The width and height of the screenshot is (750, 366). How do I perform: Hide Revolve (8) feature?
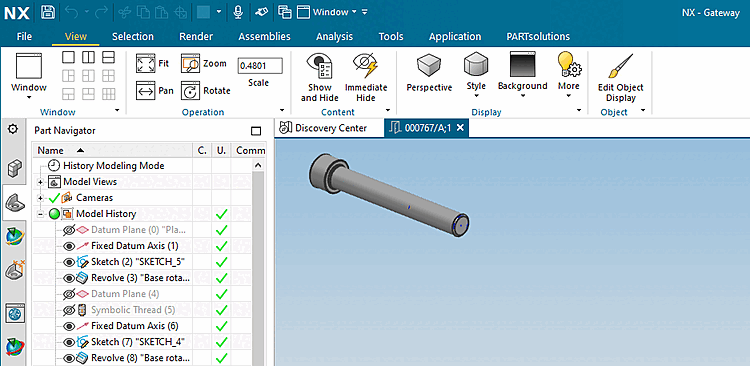click(69, 358)
